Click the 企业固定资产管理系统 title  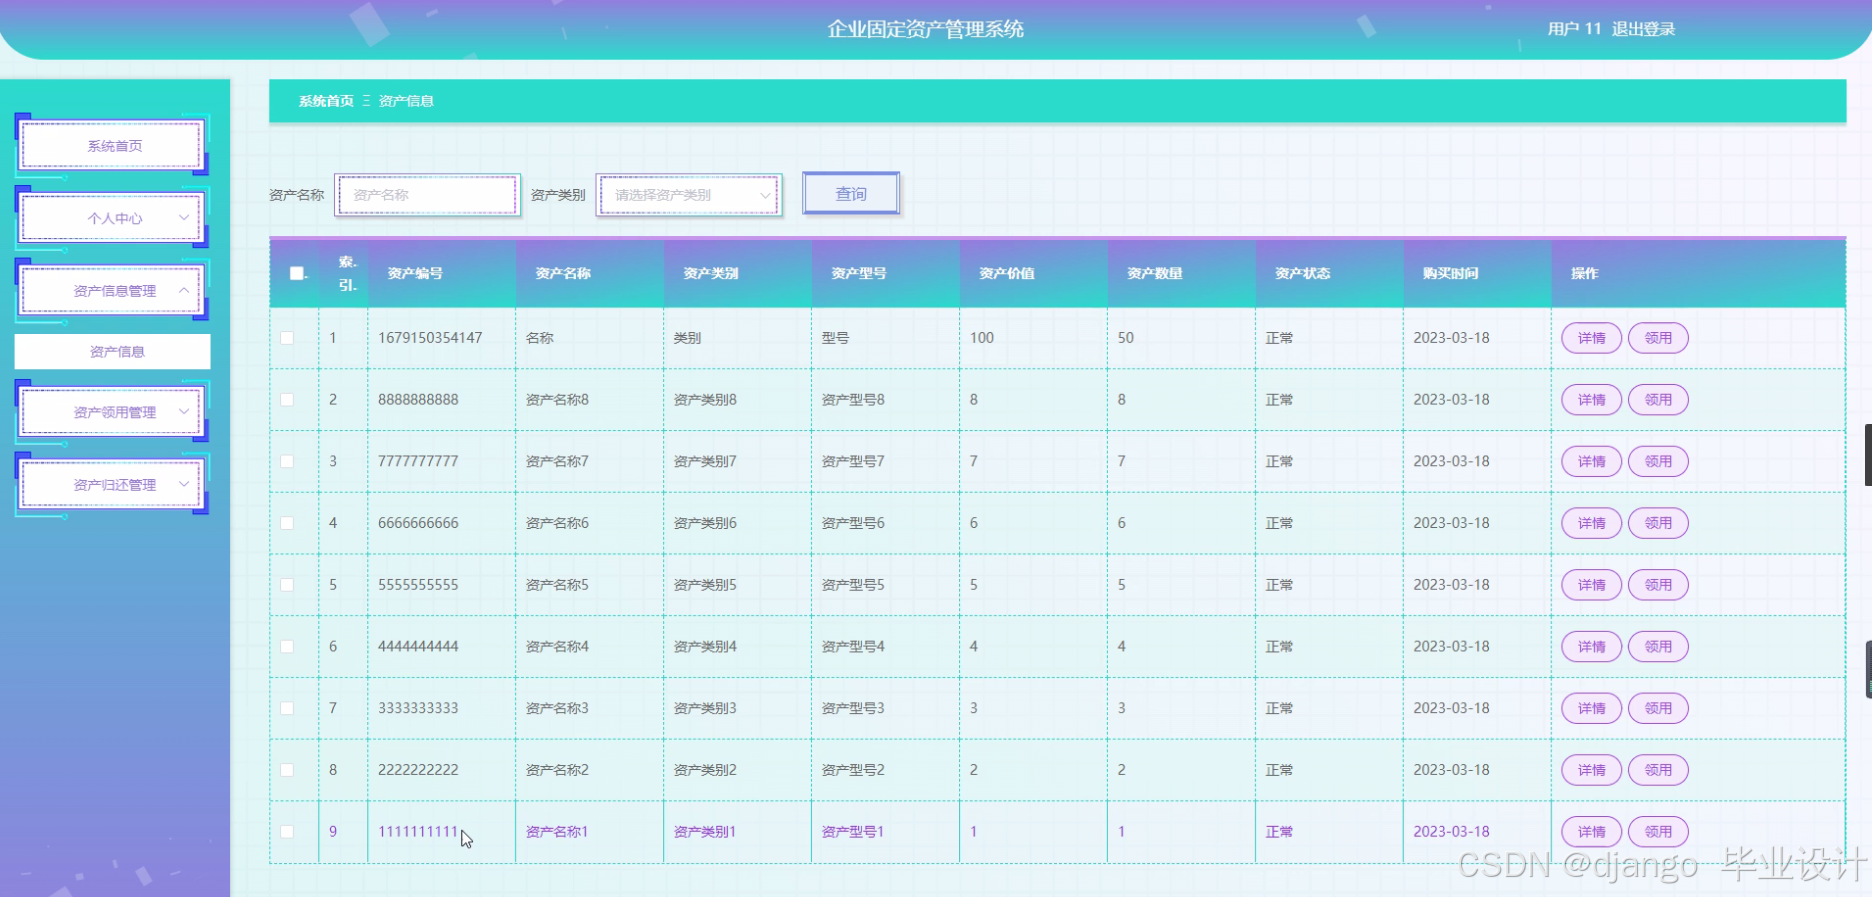point(925,29)
